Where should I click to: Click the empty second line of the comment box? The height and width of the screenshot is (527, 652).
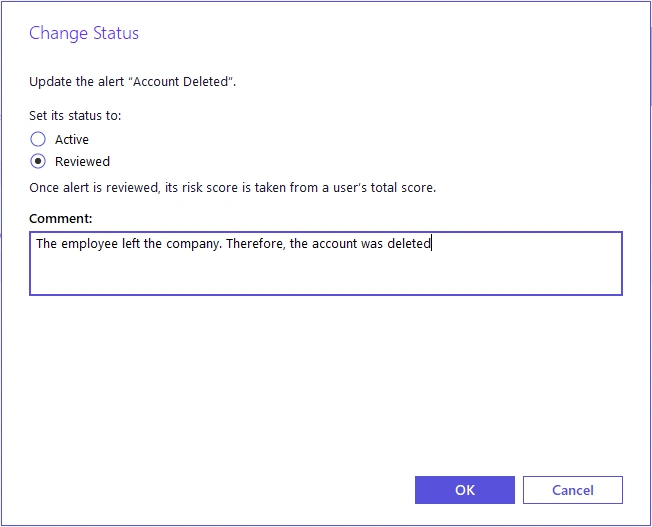(x=325, y=274)
